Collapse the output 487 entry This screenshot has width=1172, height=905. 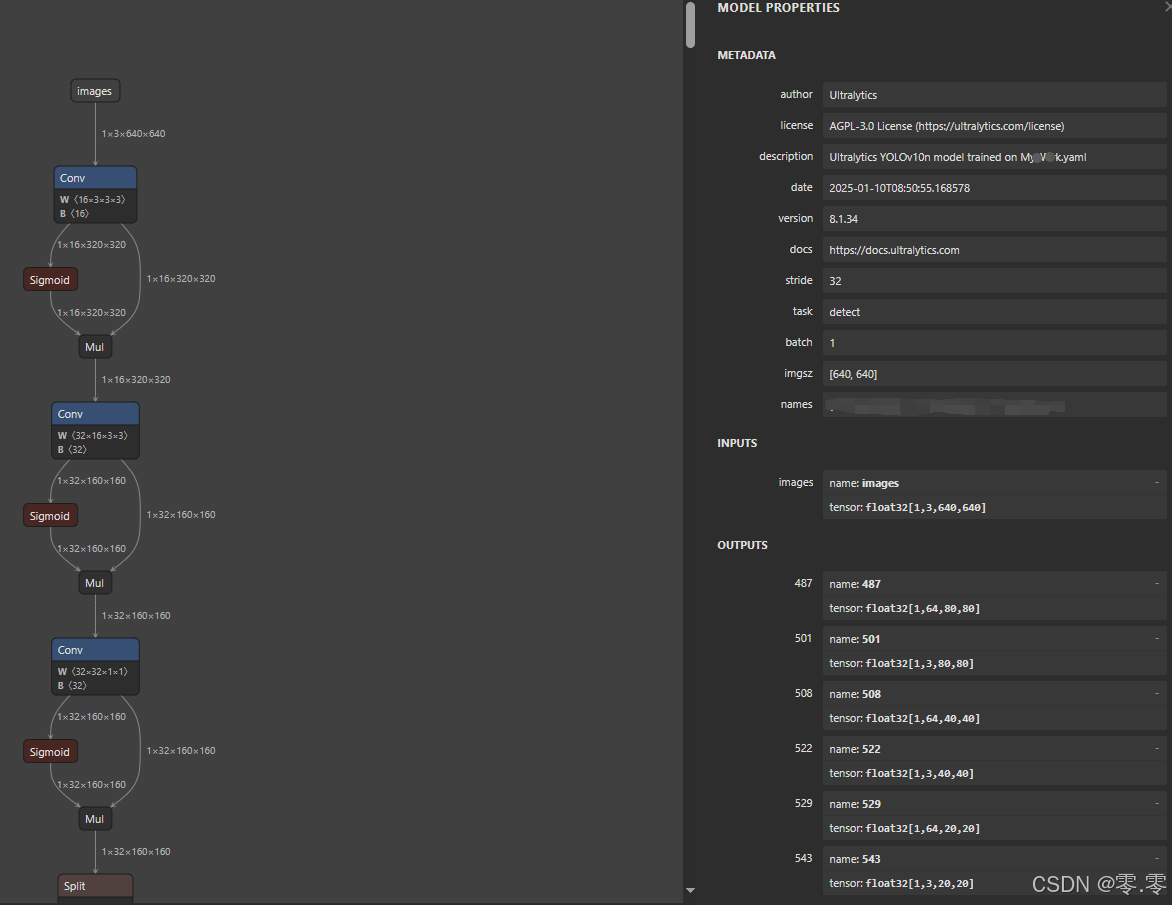click(x=1156, y=584)
